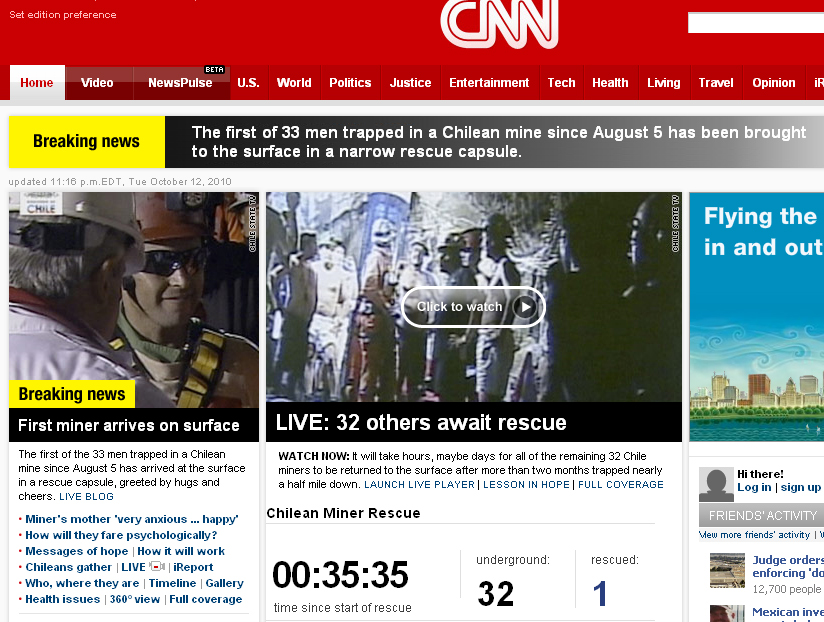Open the Judge orders story thumbnail

click(727, 570)
